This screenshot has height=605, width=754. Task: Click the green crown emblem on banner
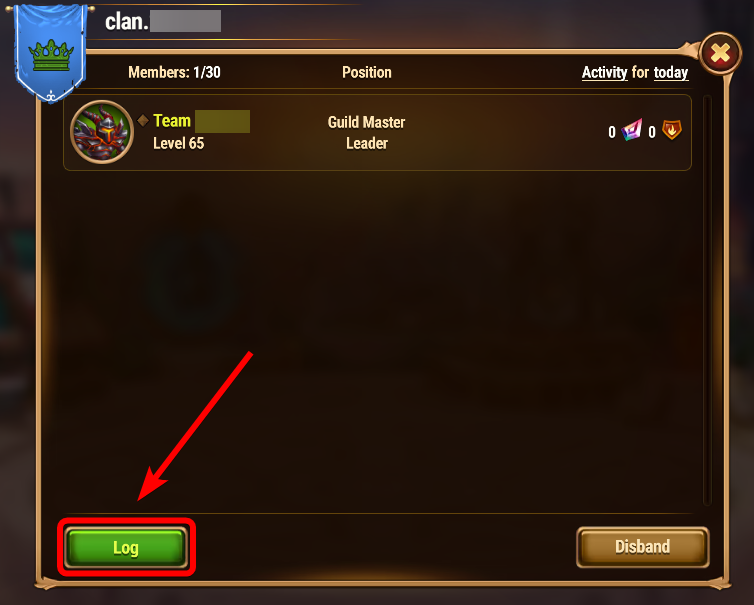click(51, 55)
